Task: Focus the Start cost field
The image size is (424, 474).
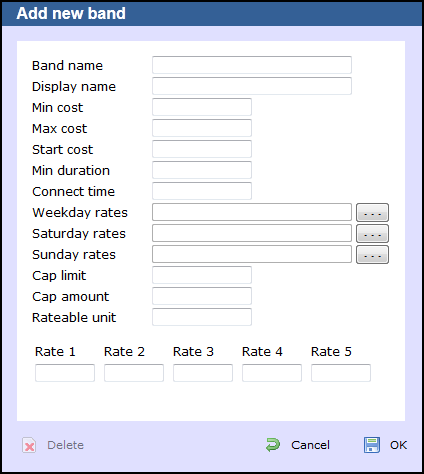Action: (x=202, y=149)
